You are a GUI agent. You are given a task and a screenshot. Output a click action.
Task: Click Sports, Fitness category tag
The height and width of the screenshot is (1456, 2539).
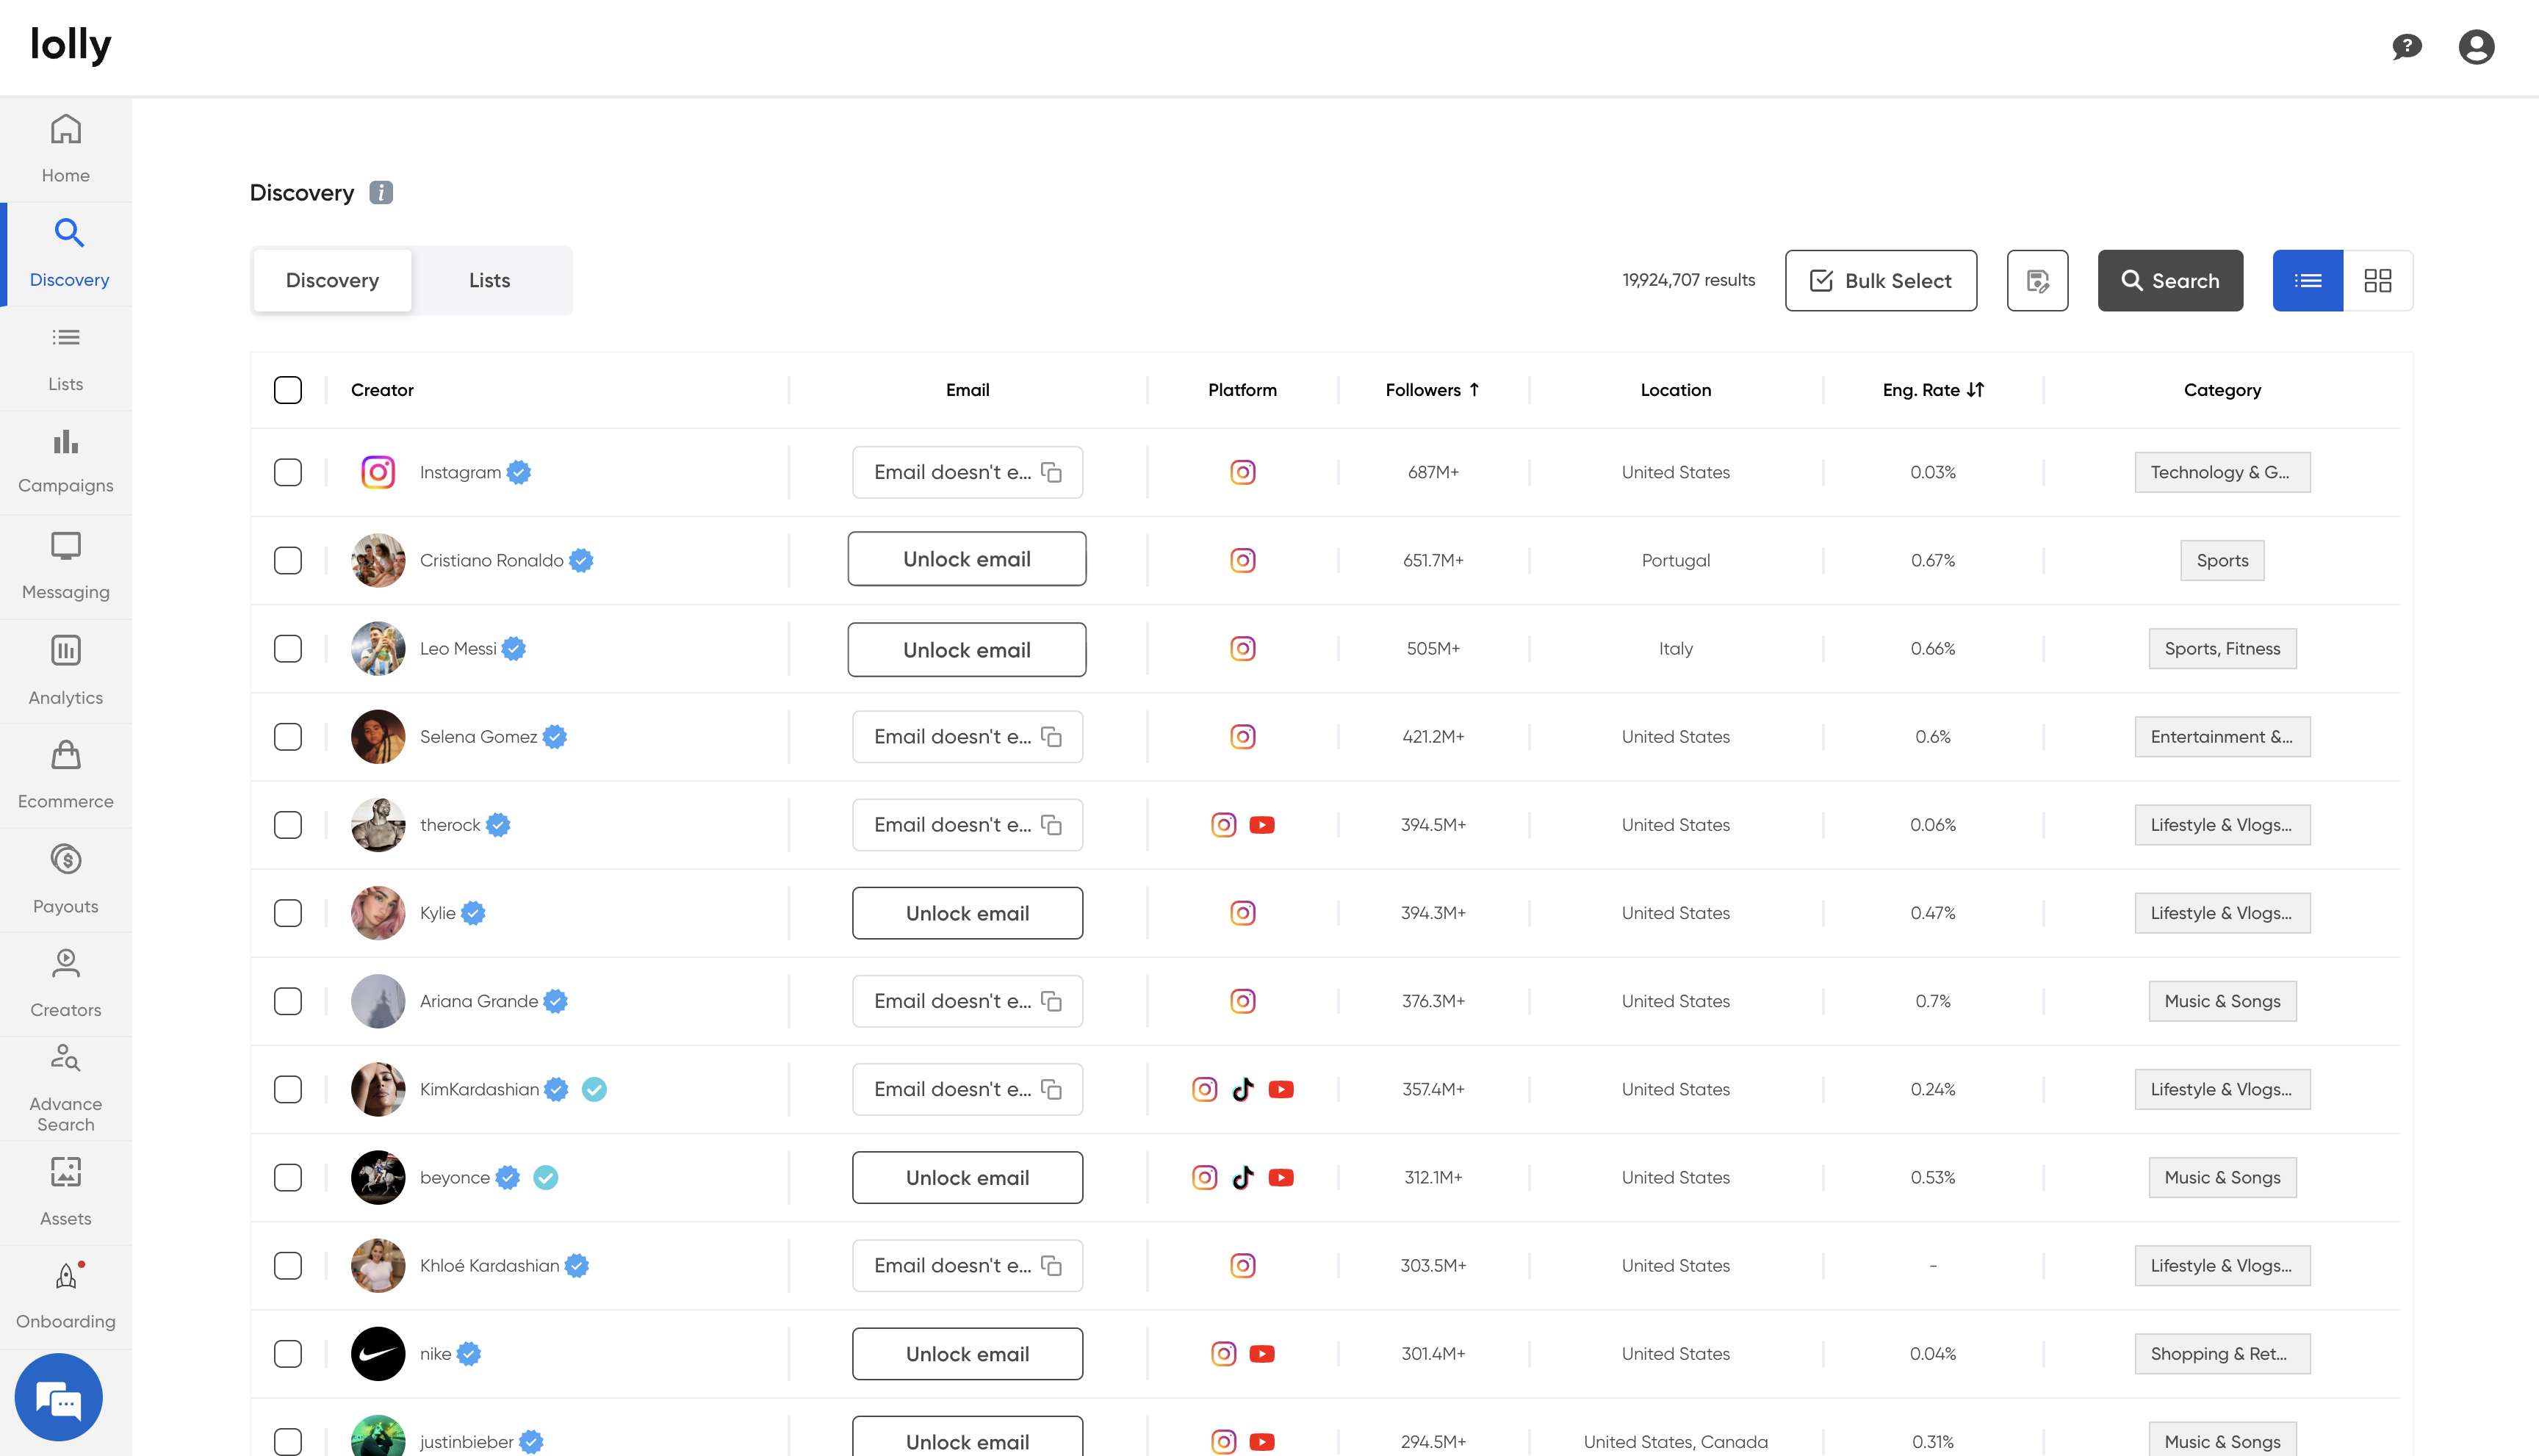[2222, 648]
